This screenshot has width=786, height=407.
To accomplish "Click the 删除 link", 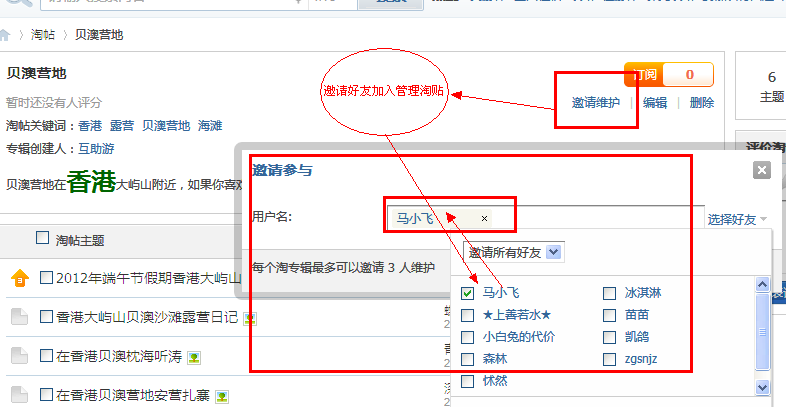I will coord(702,103).
